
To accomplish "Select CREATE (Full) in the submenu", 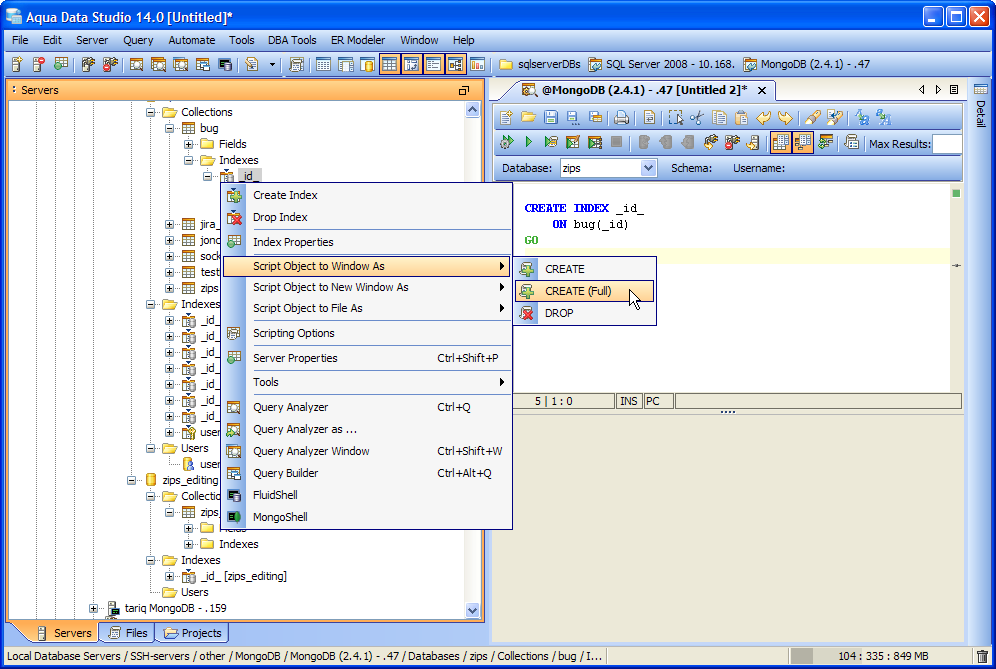I will [584, 291].
